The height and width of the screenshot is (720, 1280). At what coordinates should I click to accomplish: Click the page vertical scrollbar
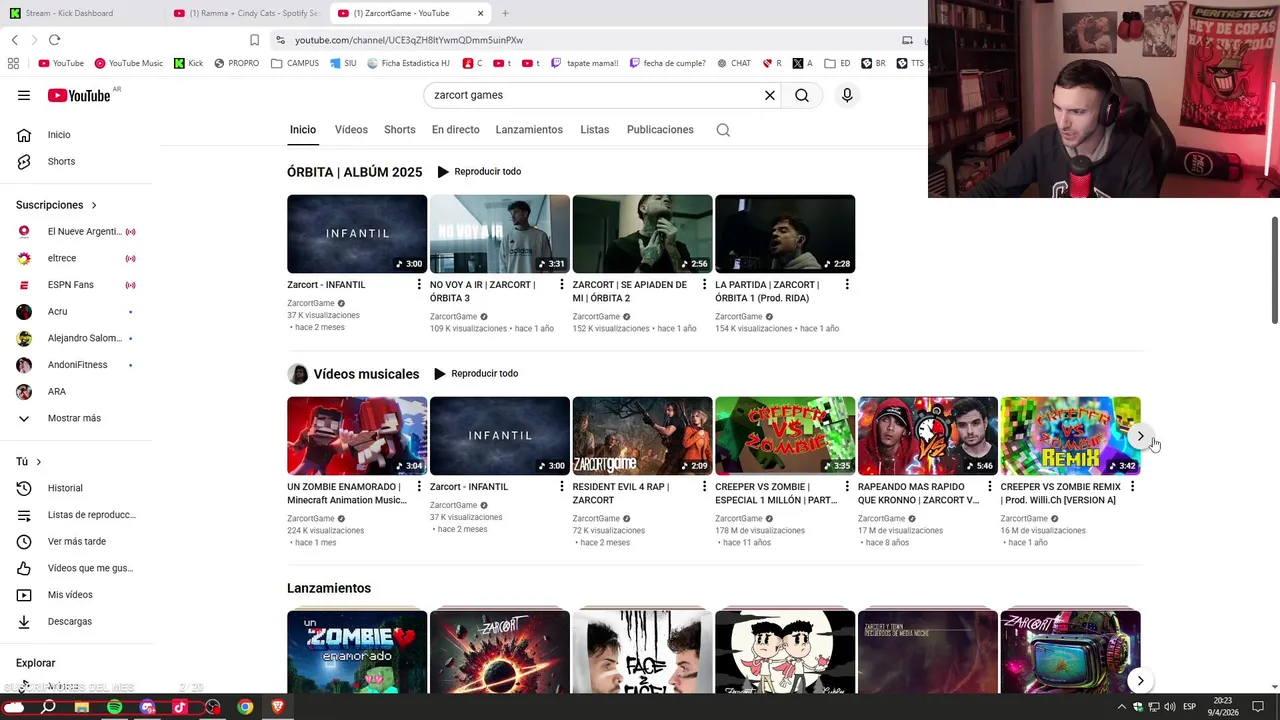(x=1275, y=270)
